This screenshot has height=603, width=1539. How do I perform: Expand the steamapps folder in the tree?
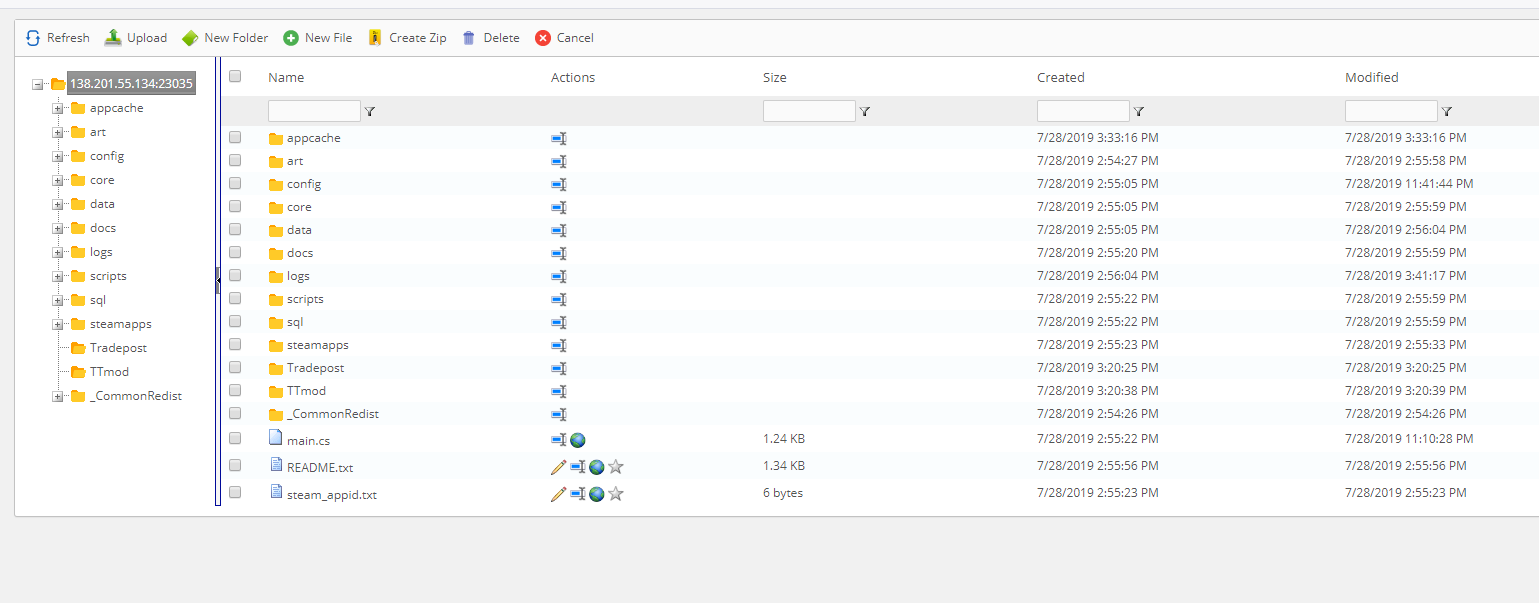pos(58,324)
